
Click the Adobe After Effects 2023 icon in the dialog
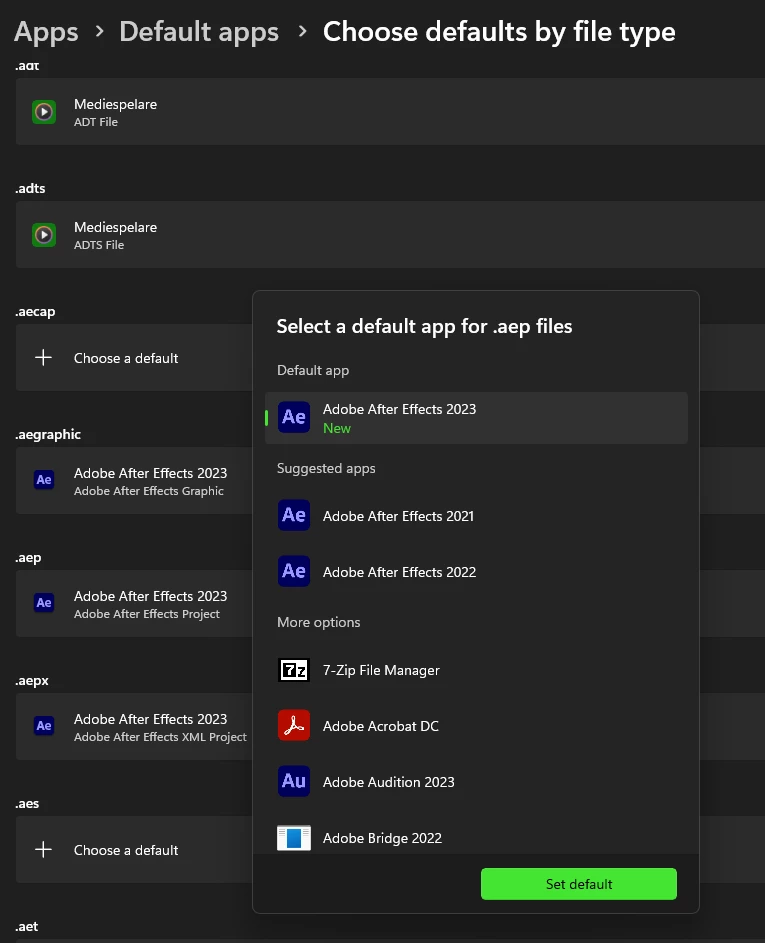point(294,417)
